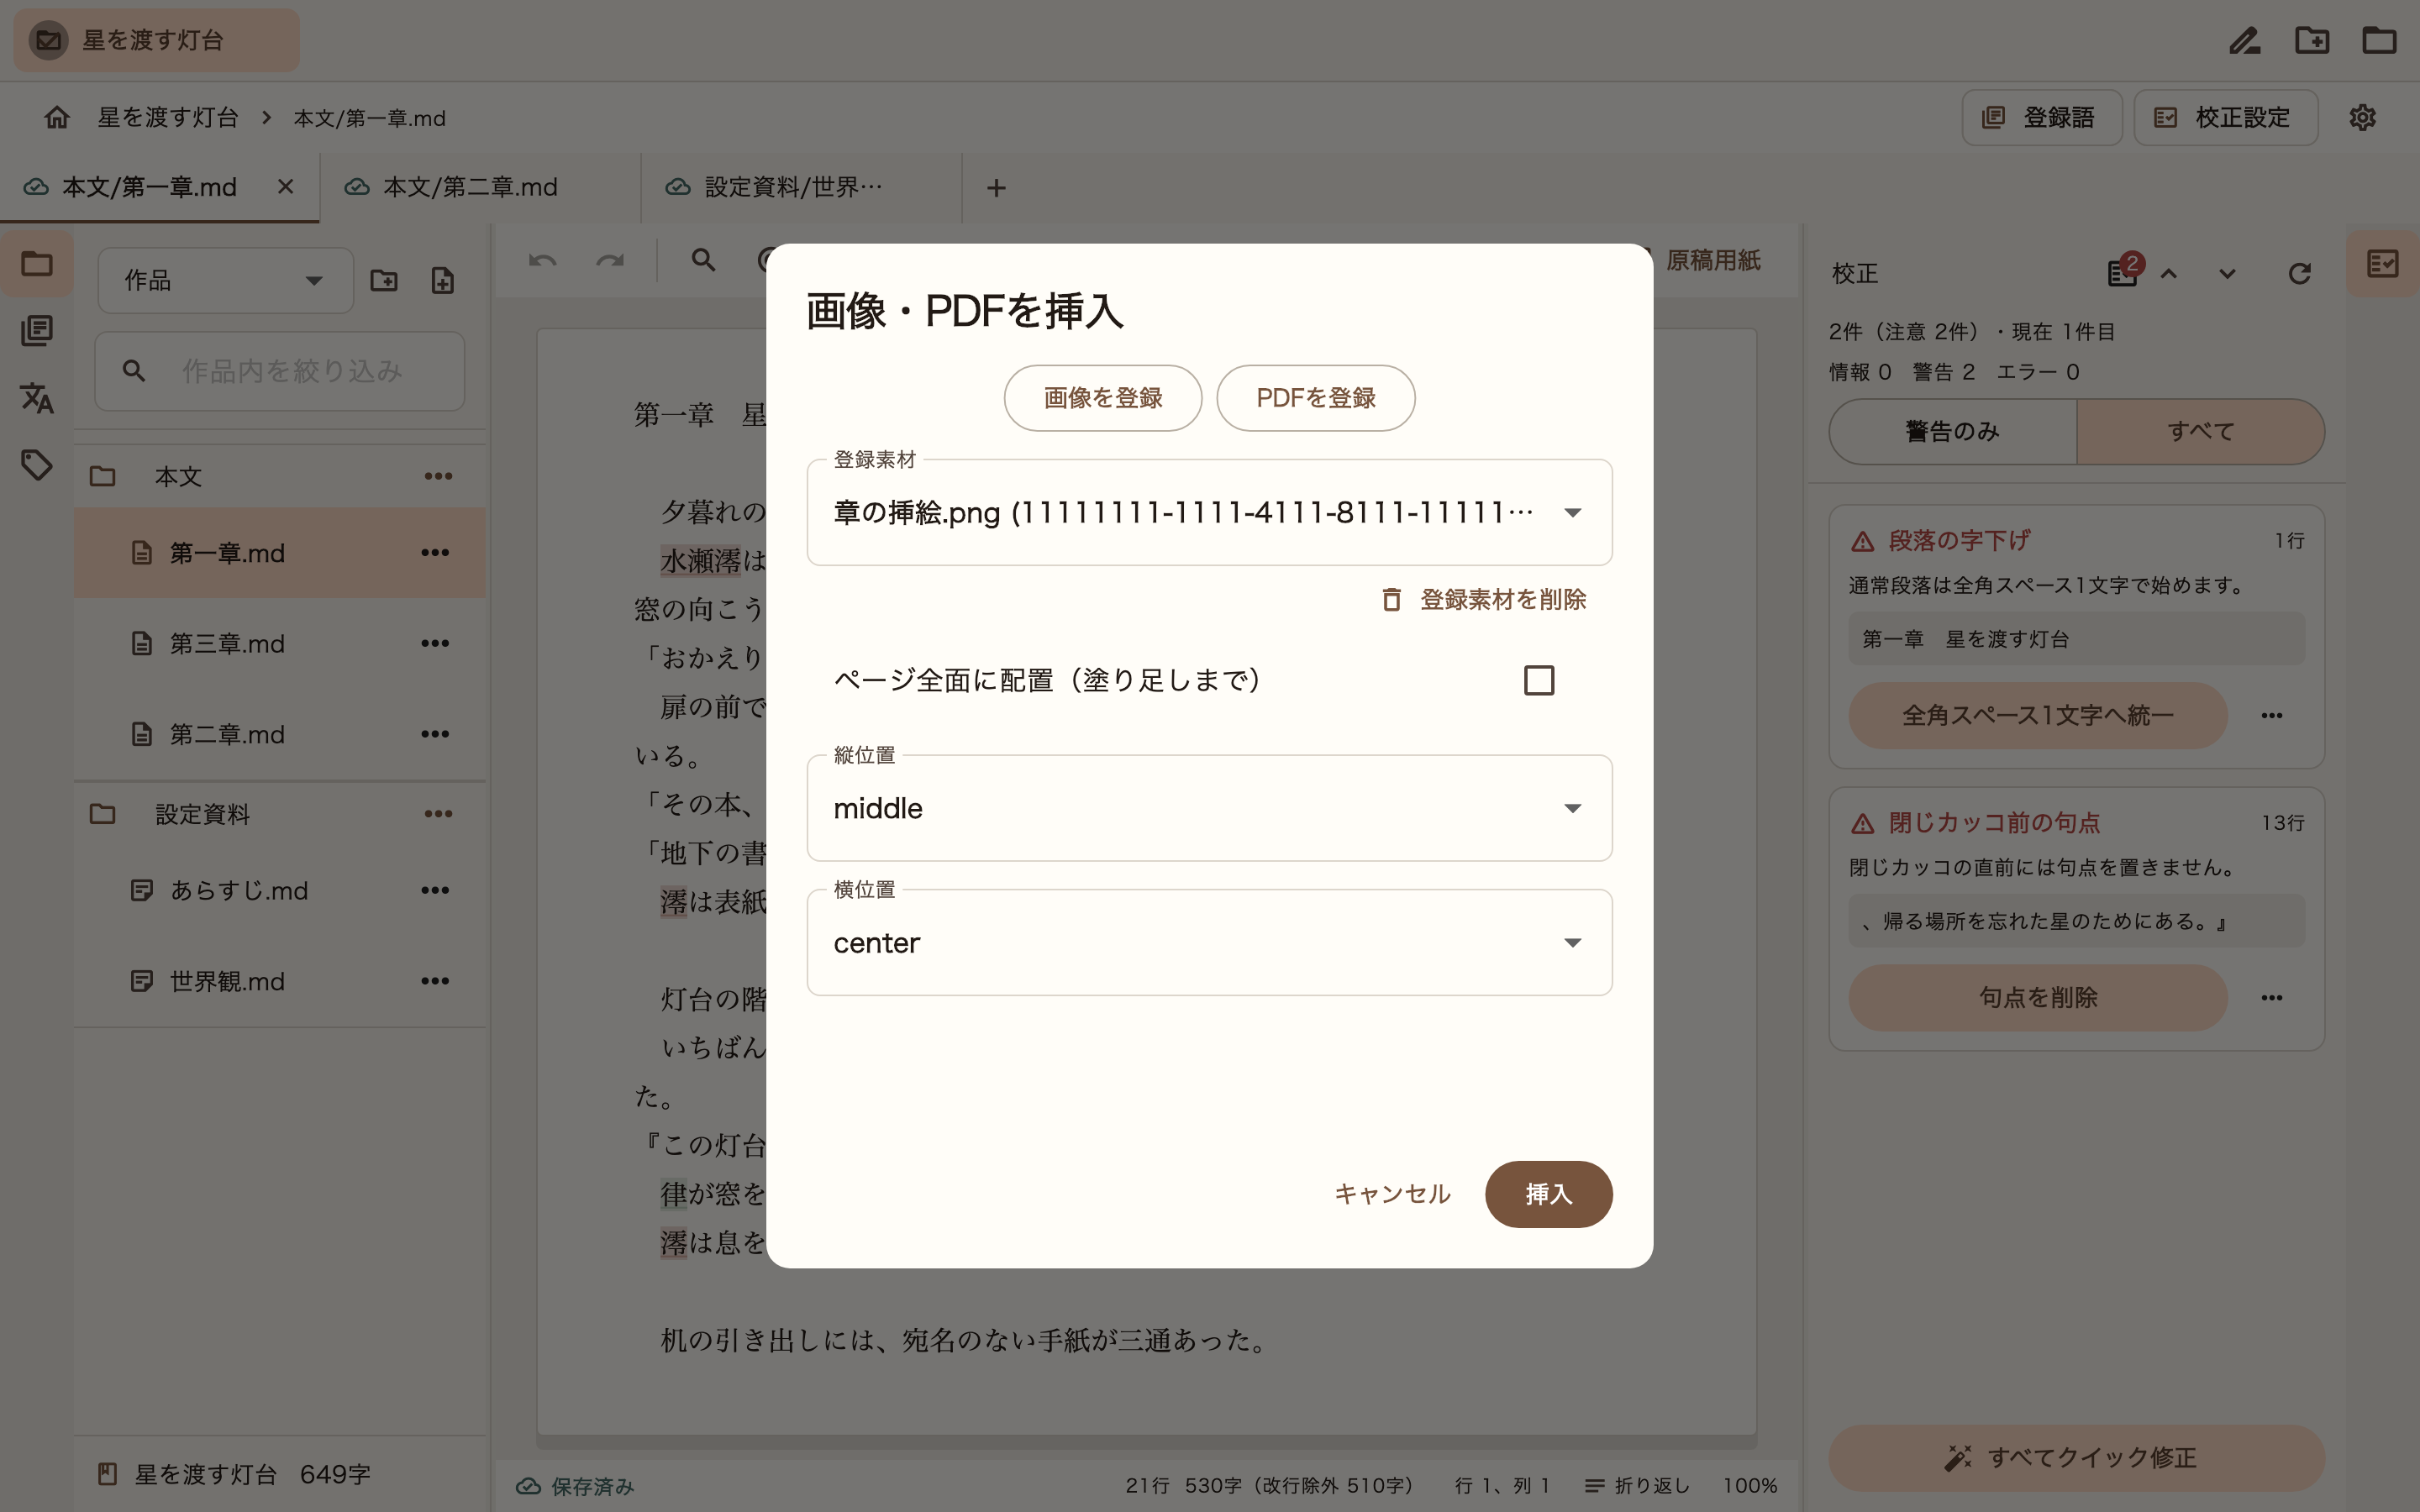
Task: Click the home icon in breadcrumb
Action: click(x=57, y=118)
